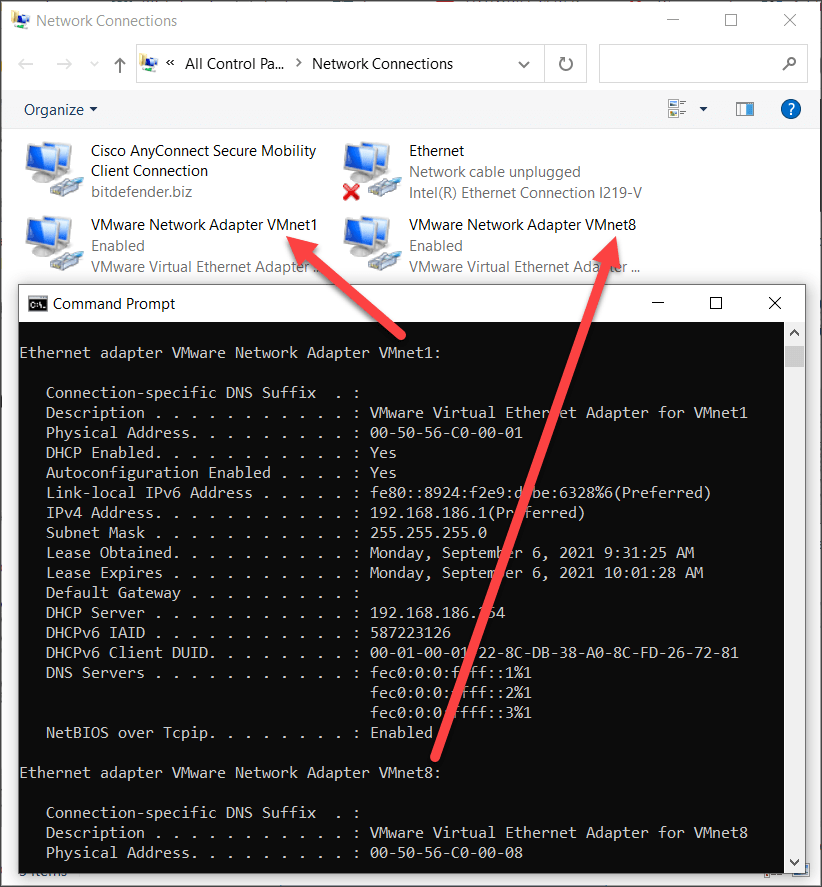Click the 'Ethernet' connection name
This screenshot has height=887, width=822.
(436, 151)
